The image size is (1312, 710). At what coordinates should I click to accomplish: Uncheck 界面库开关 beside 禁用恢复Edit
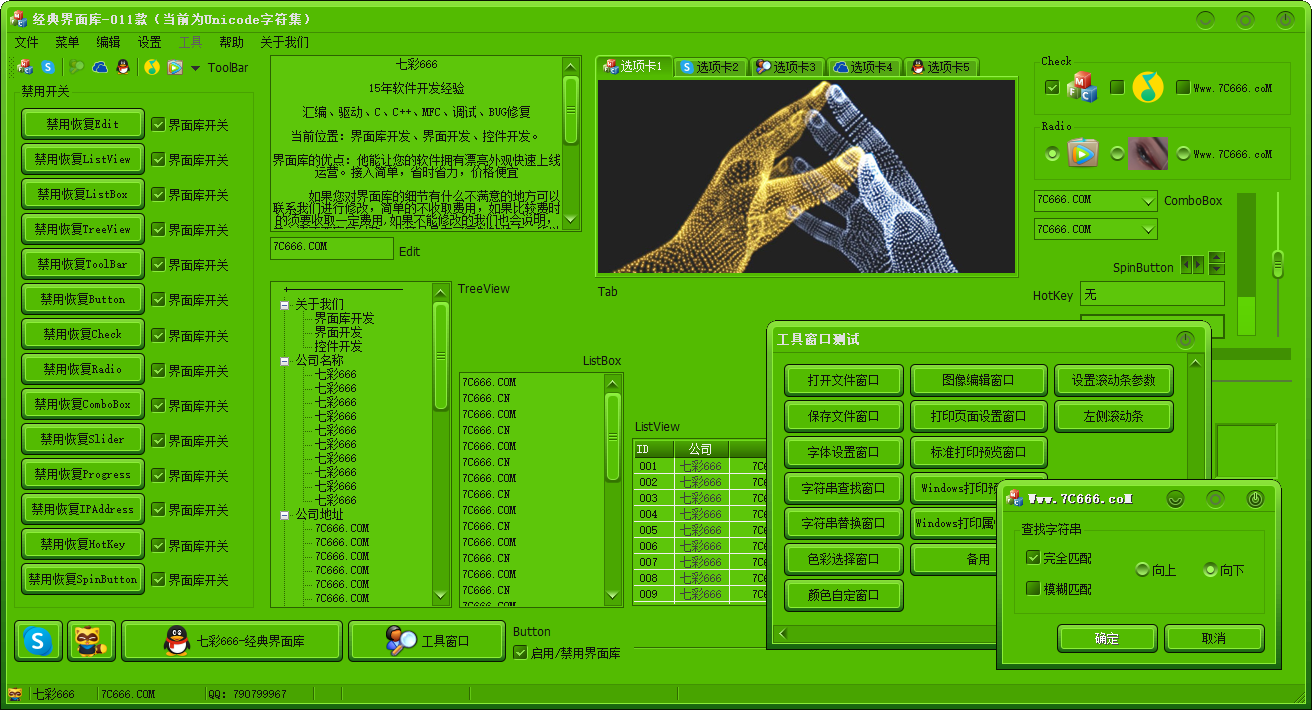158,125
